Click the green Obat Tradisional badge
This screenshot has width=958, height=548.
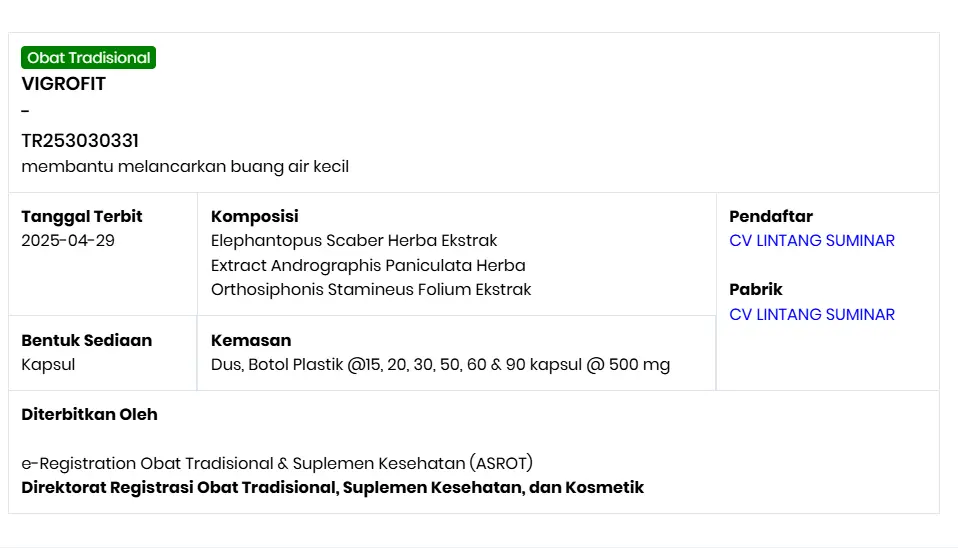(88, 58)
